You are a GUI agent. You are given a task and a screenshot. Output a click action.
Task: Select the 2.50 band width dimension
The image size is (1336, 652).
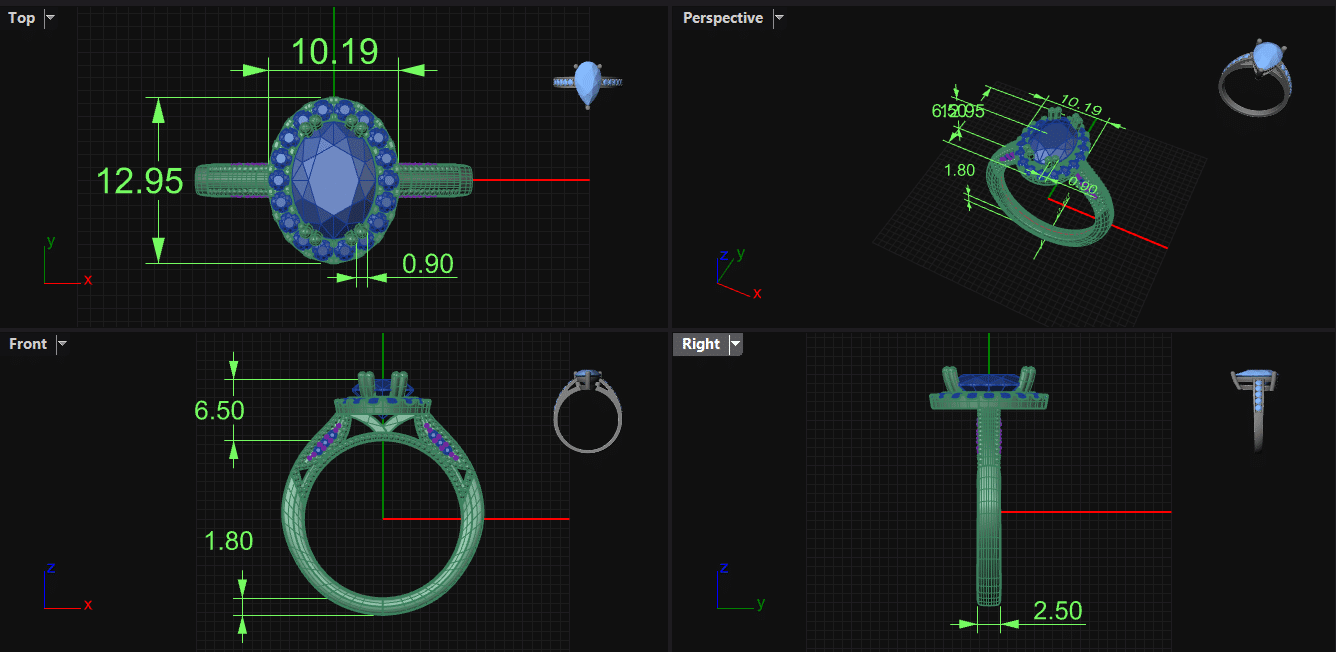pyautogui.click(x=1056, y=611)
